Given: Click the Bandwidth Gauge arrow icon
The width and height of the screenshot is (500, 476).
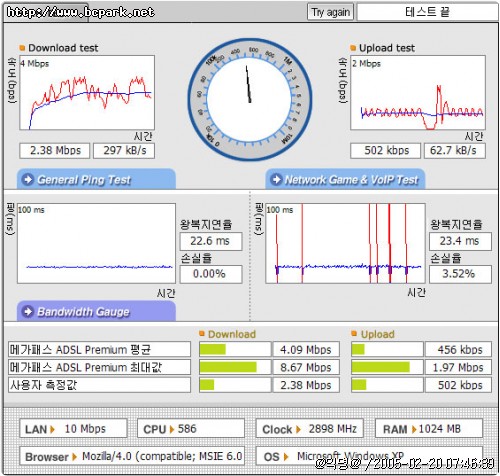Looking at the screenshot, I should click(28, 311).
